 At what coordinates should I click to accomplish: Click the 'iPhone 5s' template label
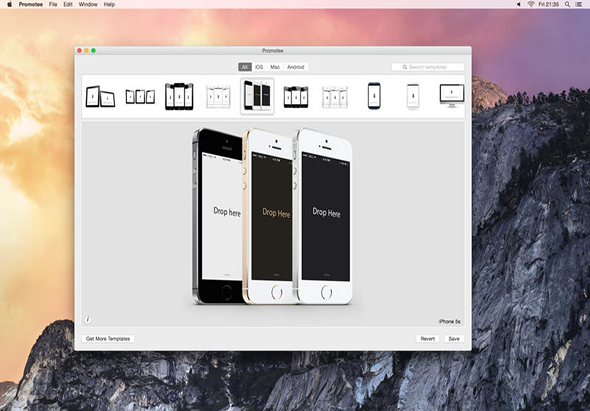point(450,321)
